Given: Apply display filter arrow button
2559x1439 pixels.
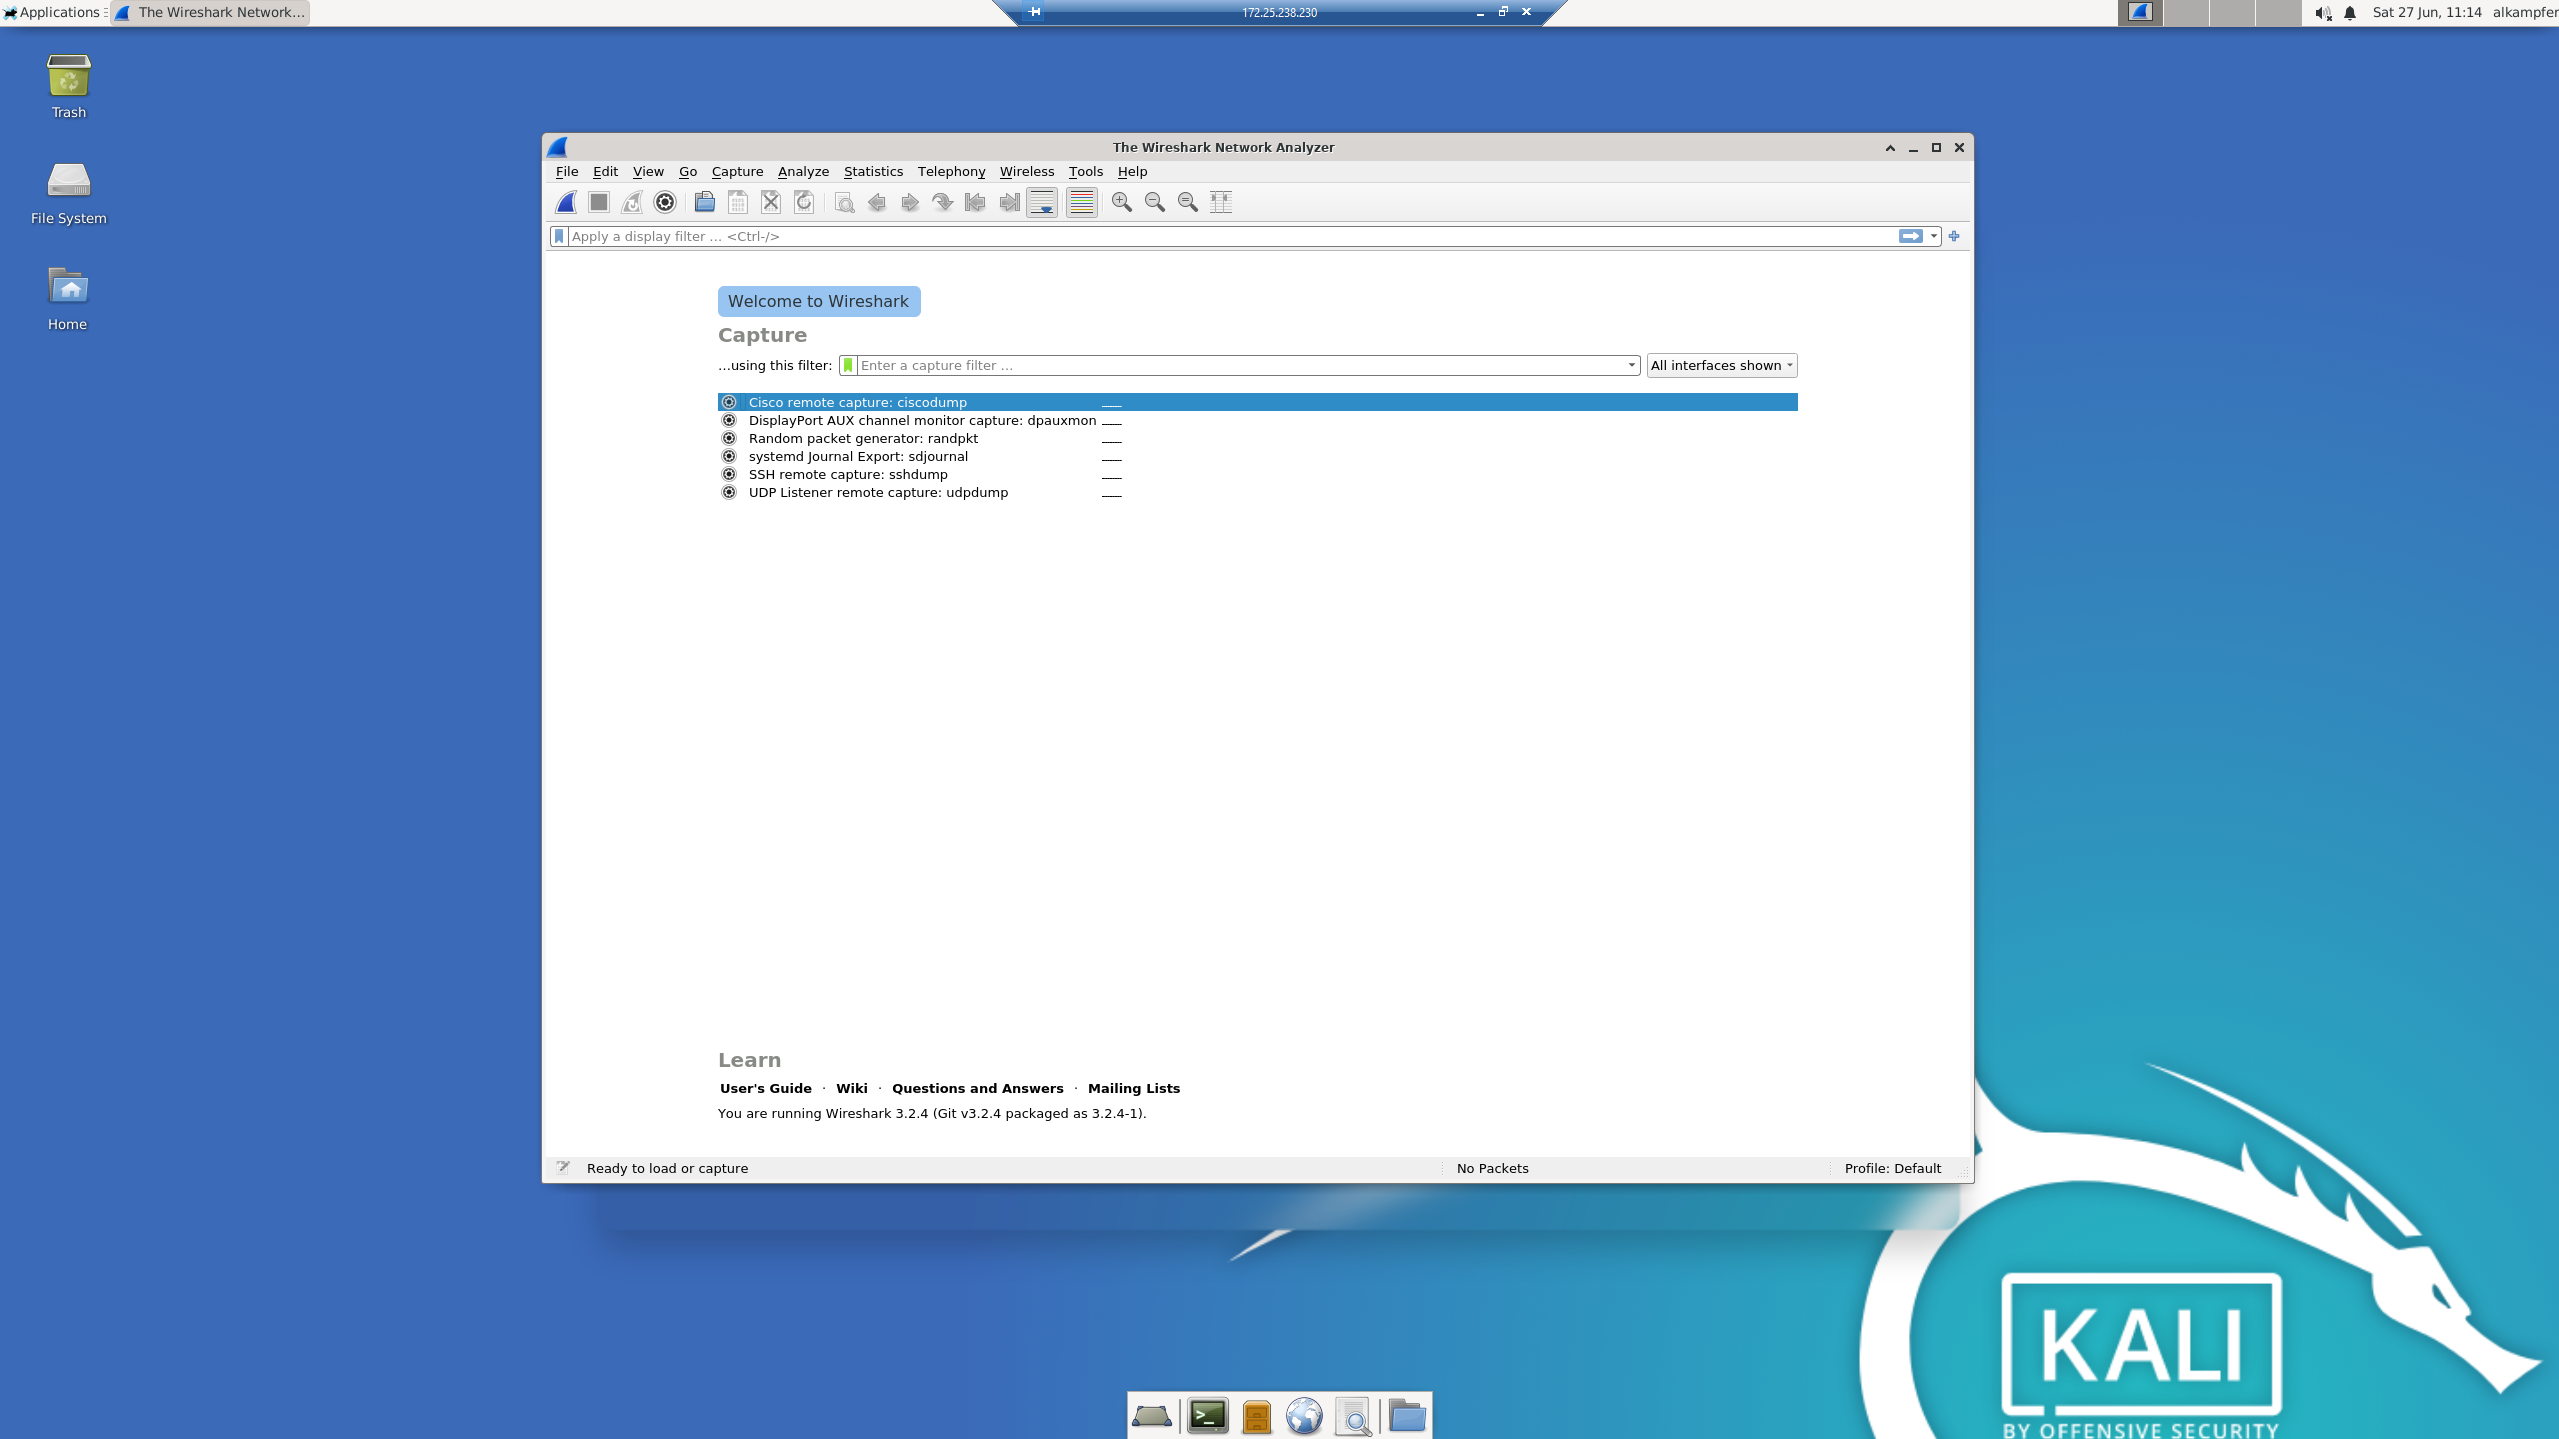Looking at the screenshot, I should tap(1910, 237).
